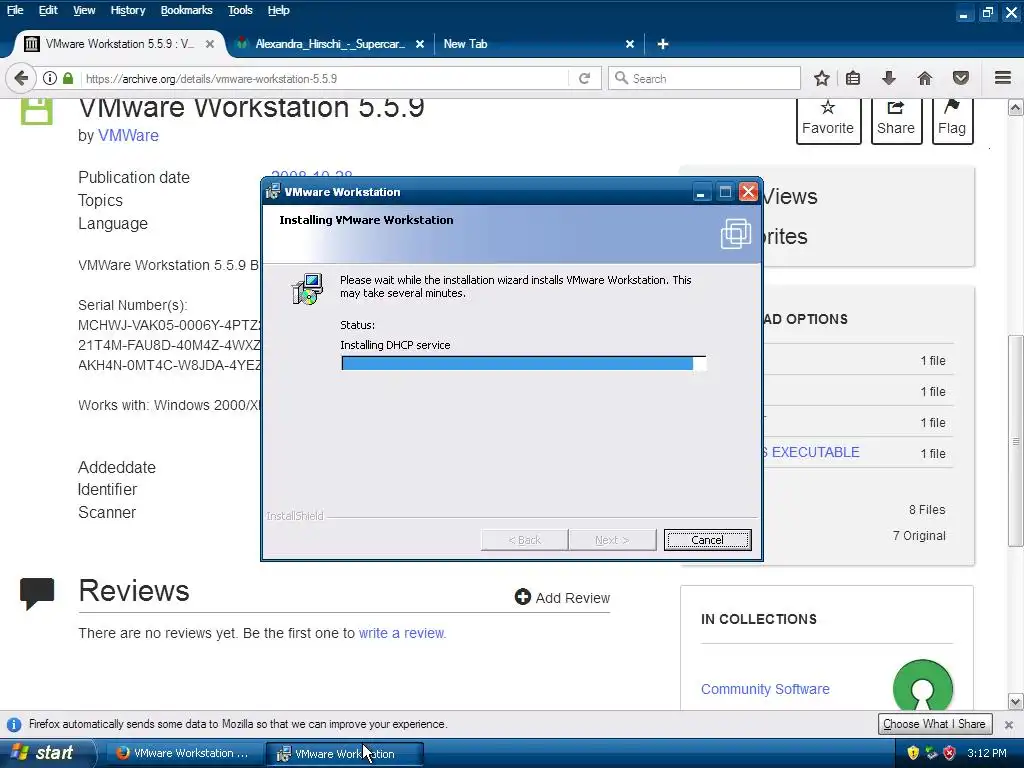1024x768 pixels.
Task: Click the scrollbar down arrow
Action: (1016, 702)
